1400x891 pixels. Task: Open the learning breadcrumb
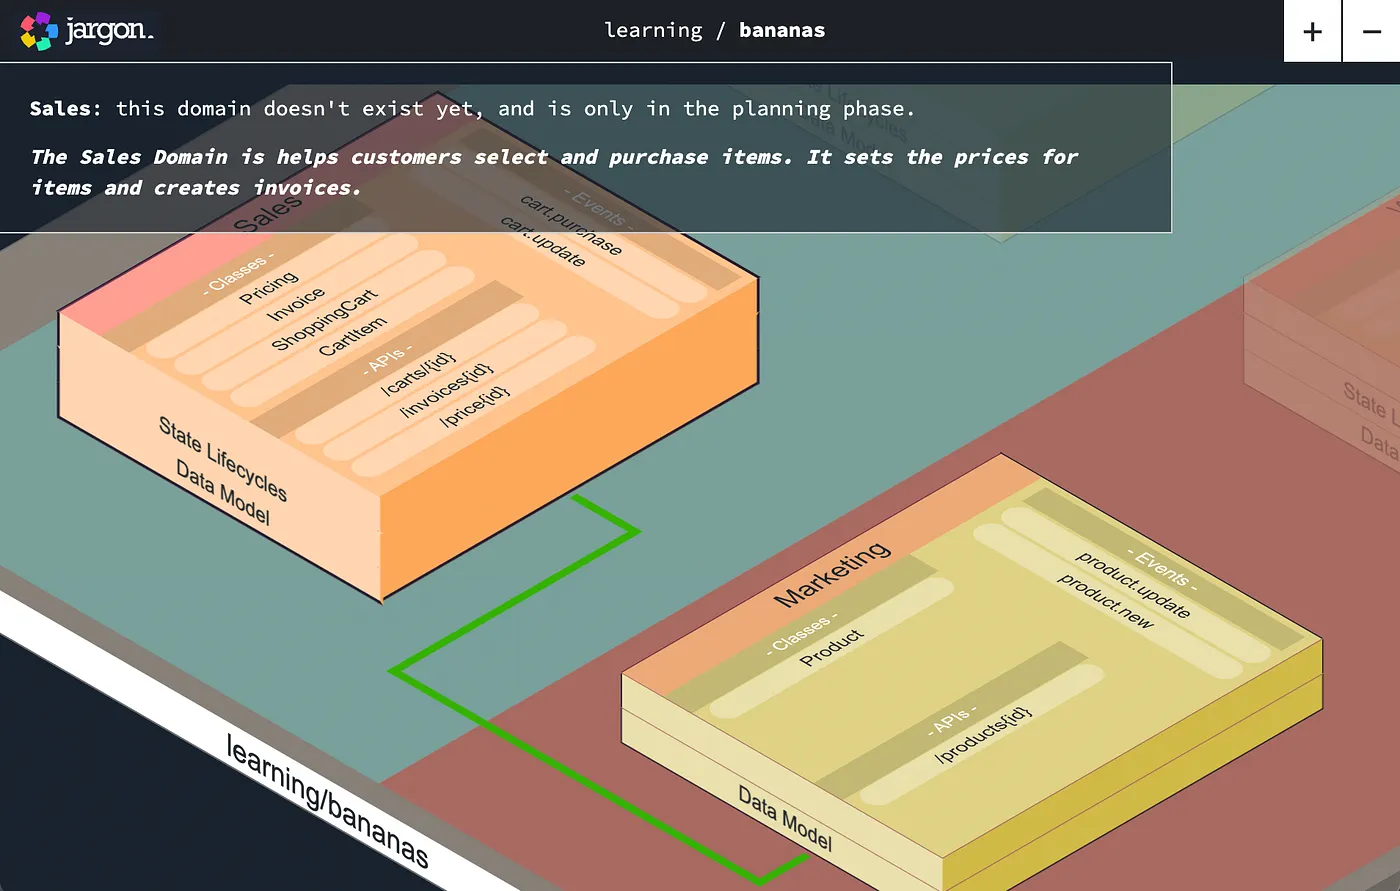(653, 30)
